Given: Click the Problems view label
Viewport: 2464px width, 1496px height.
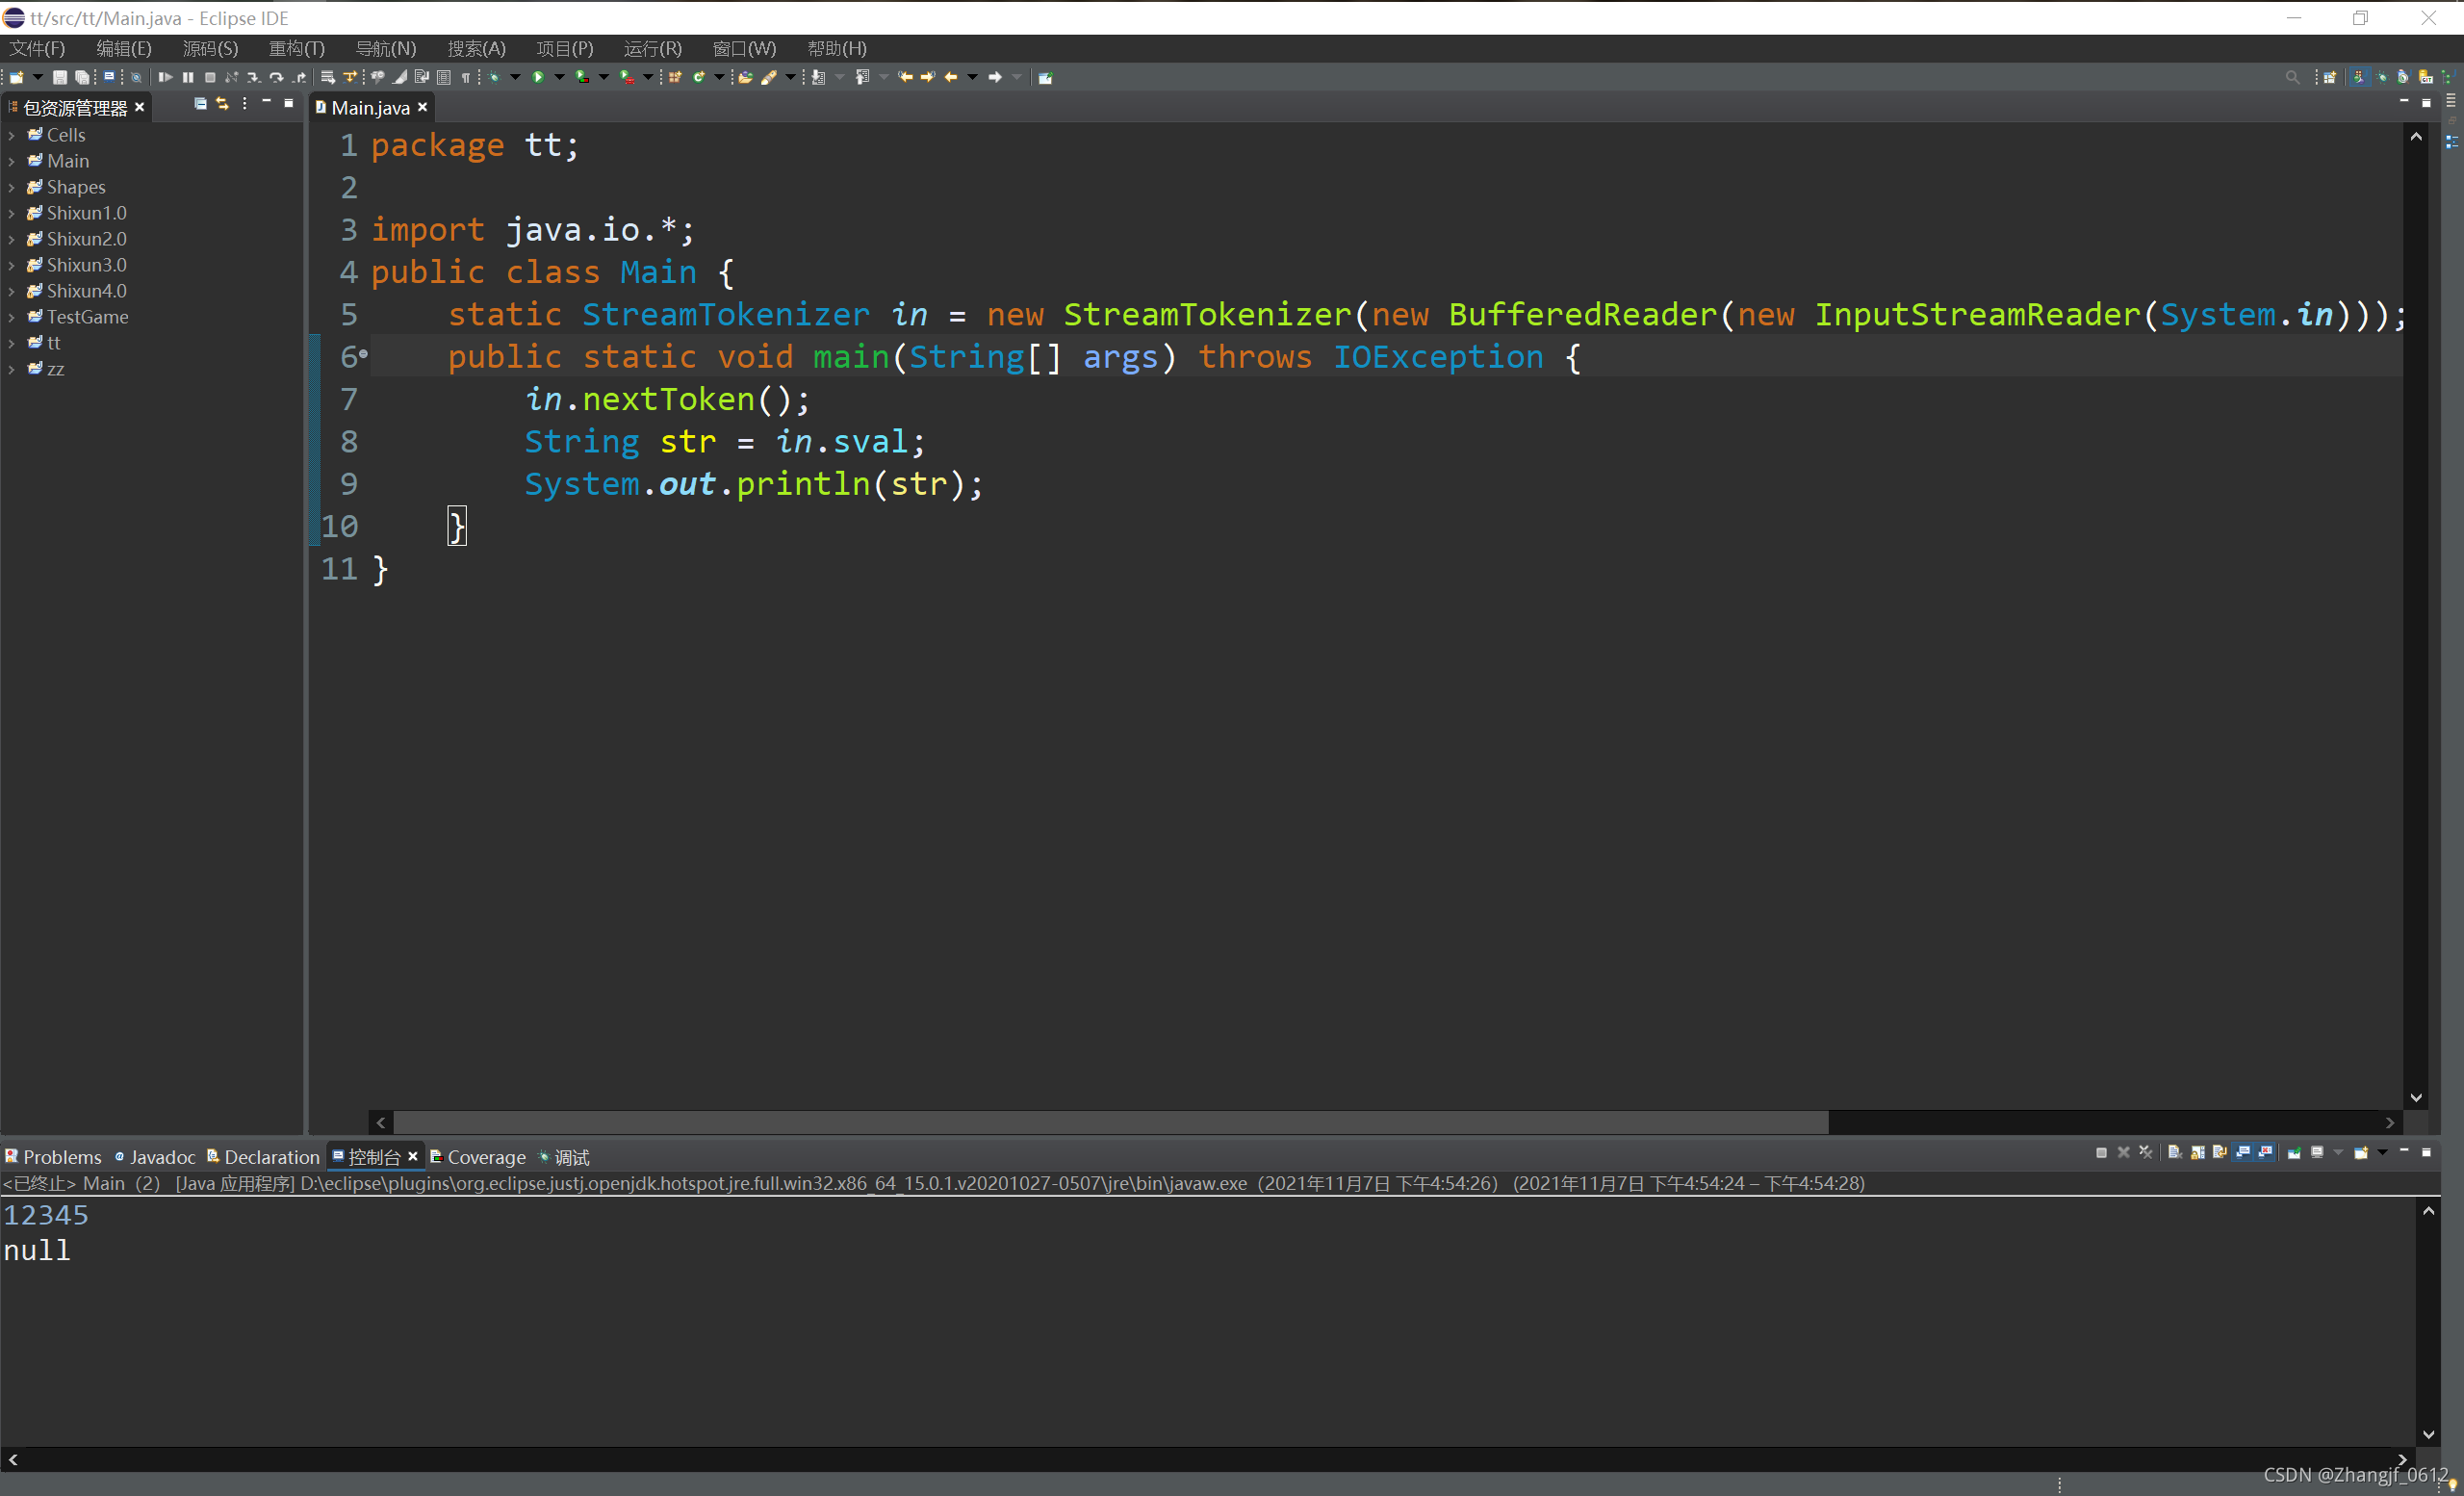Looking at the screenshot, I should tap(64, 1157).
